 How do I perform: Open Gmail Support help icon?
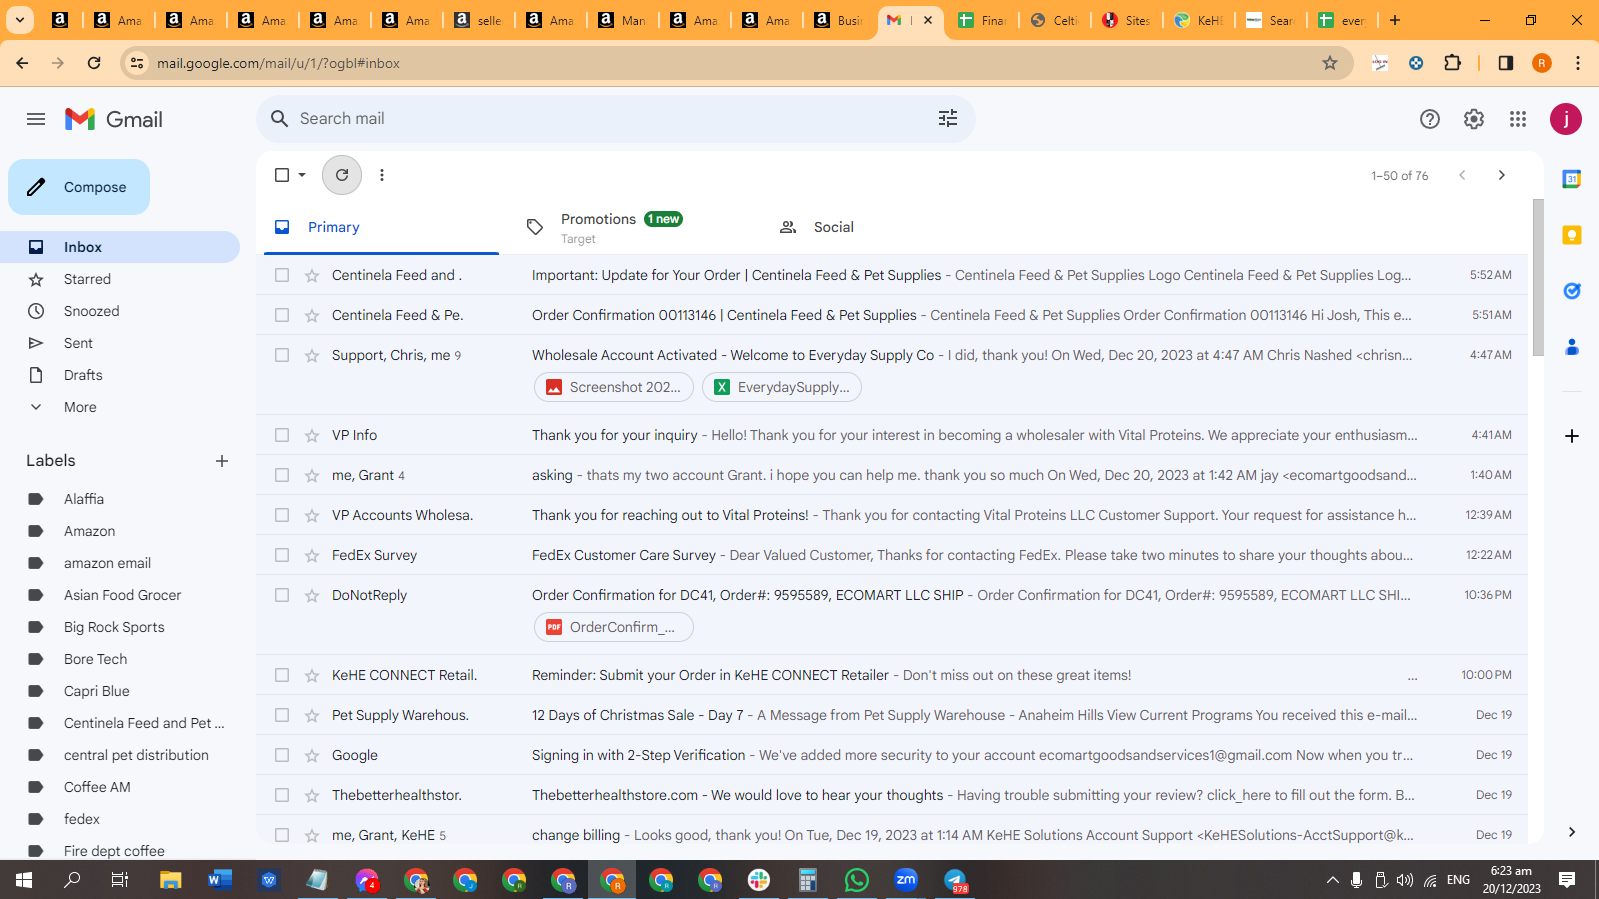[x=1430, y=119]
